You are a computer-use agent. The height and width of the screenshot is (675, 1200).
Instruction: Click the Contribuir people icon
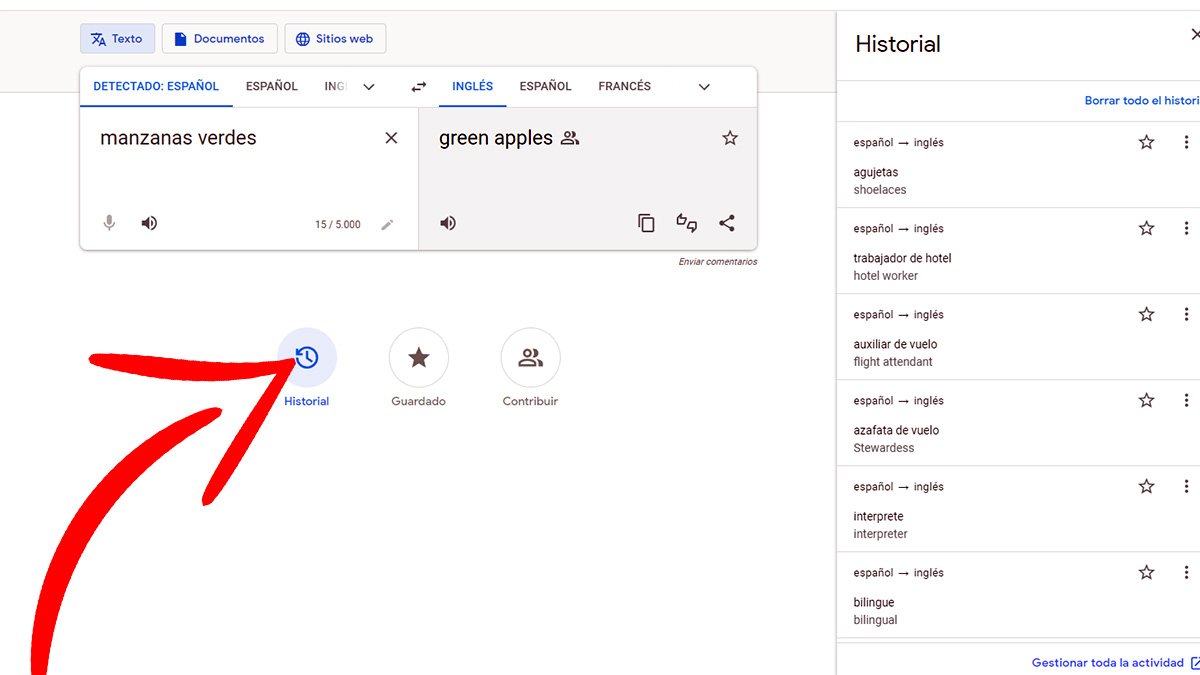click(x=530, y=358)
